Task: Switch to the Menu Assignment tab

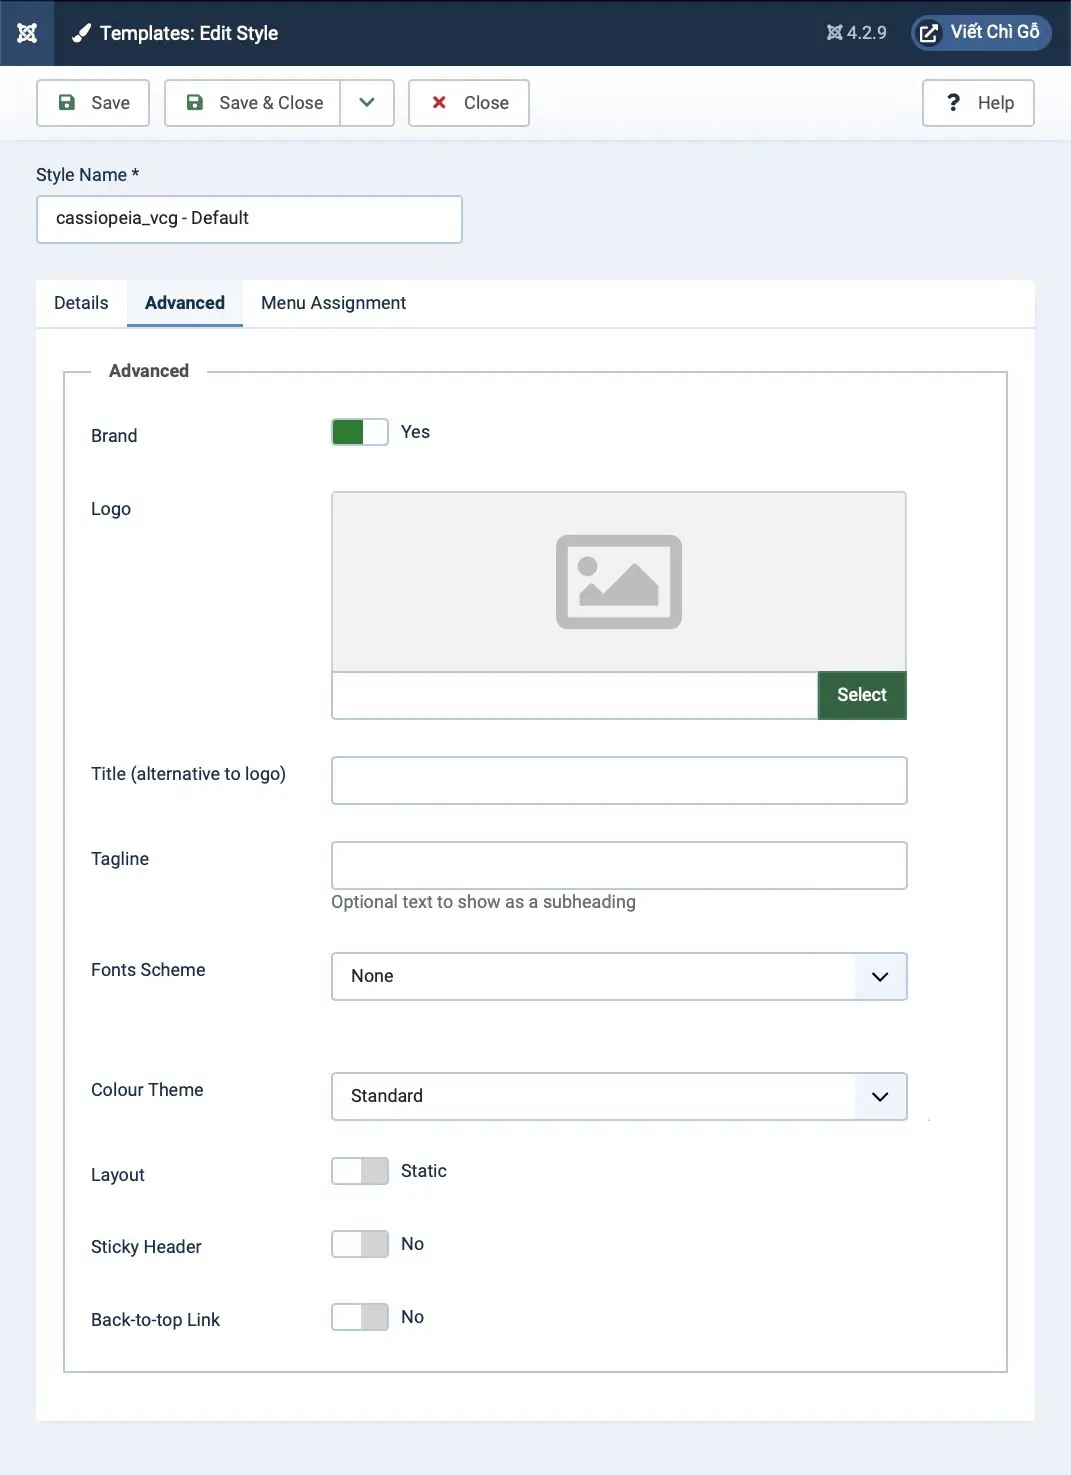Action: 333,303
